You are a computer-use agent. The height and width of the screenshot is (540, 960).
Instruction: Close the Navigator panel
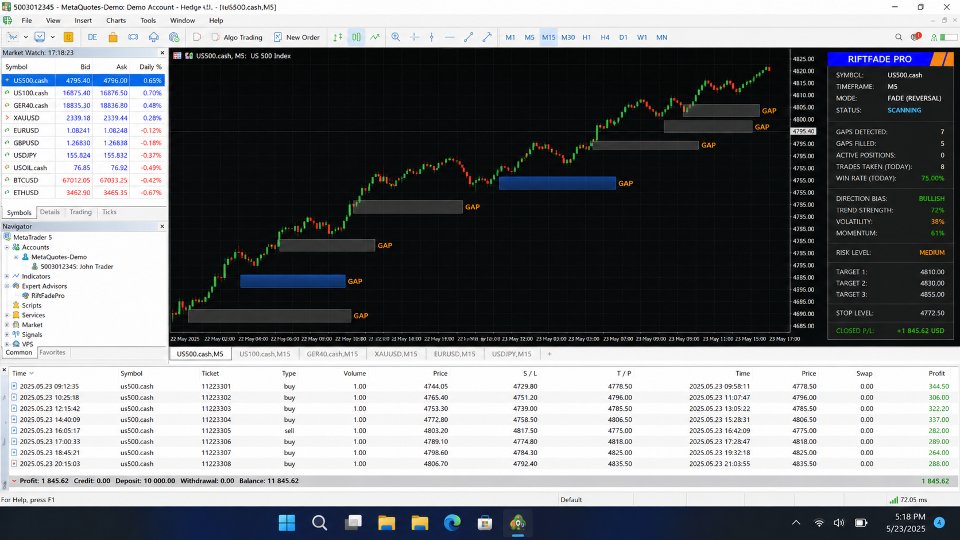162,227
